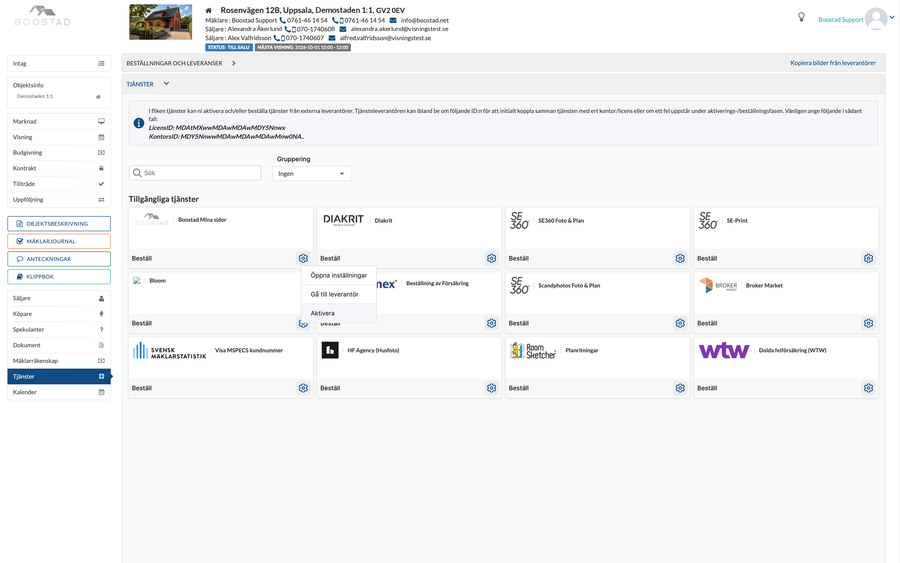This screenshot has height=563, width=900.
Task: Open gear on Visa MSPECS kundnummer card
Action: 303,388
